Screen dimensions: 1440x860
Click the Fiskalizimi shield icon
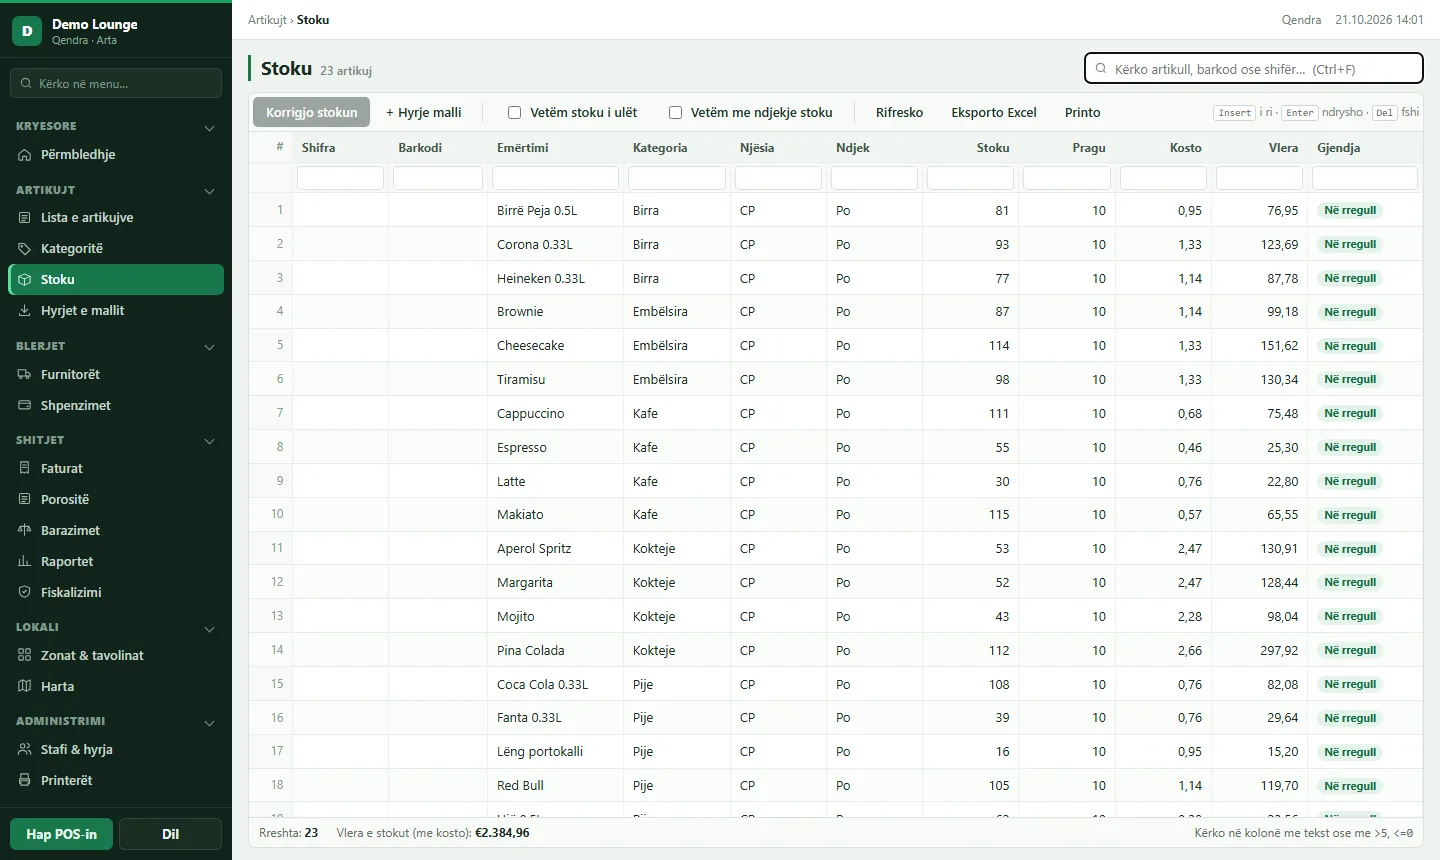(25, 593)
